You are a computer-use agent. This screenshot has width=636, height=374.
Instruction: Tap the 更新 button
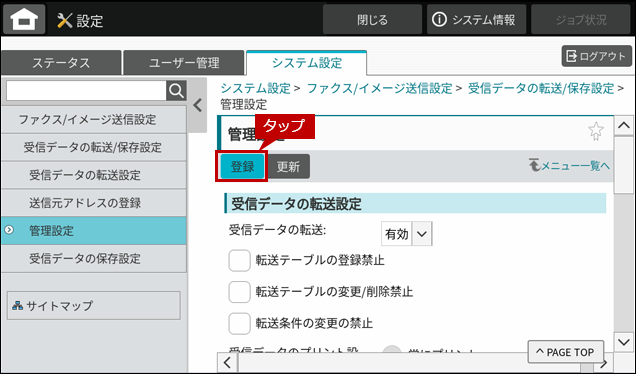point(288,166)
